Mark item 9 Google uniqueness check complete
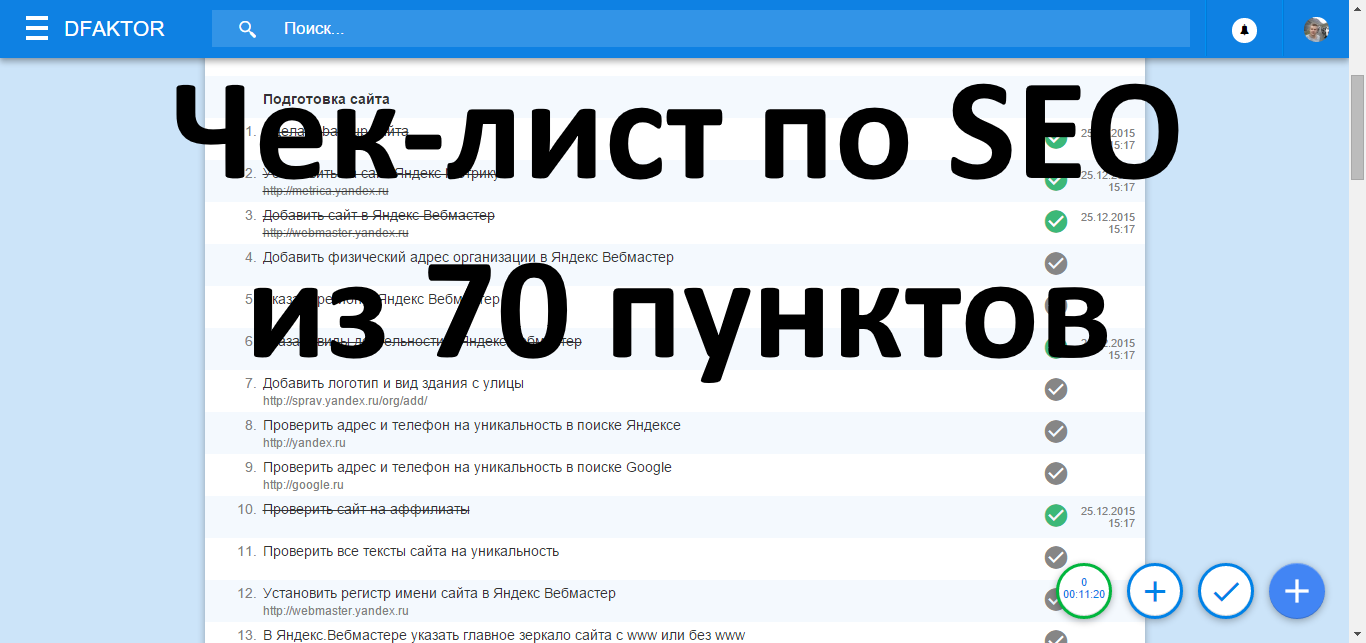 point(1056,473)
